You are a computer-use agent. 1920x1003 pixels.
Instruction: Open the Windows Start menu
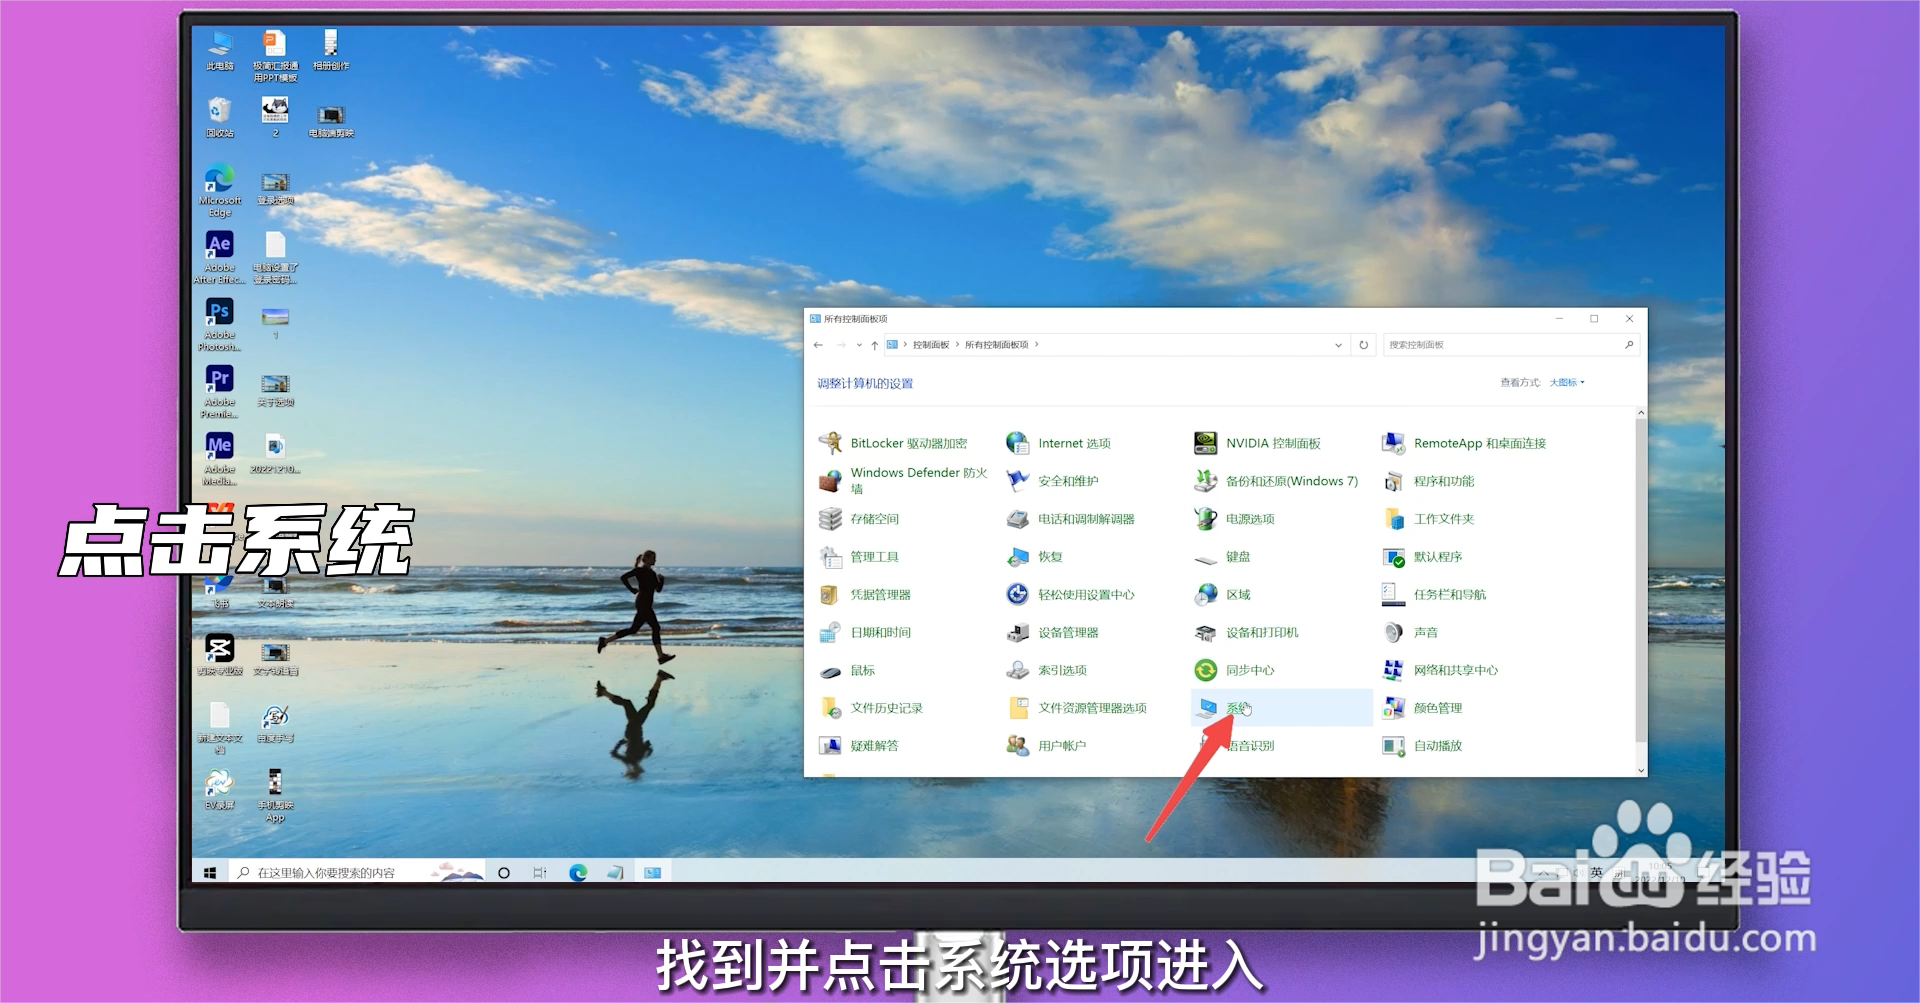210,873
